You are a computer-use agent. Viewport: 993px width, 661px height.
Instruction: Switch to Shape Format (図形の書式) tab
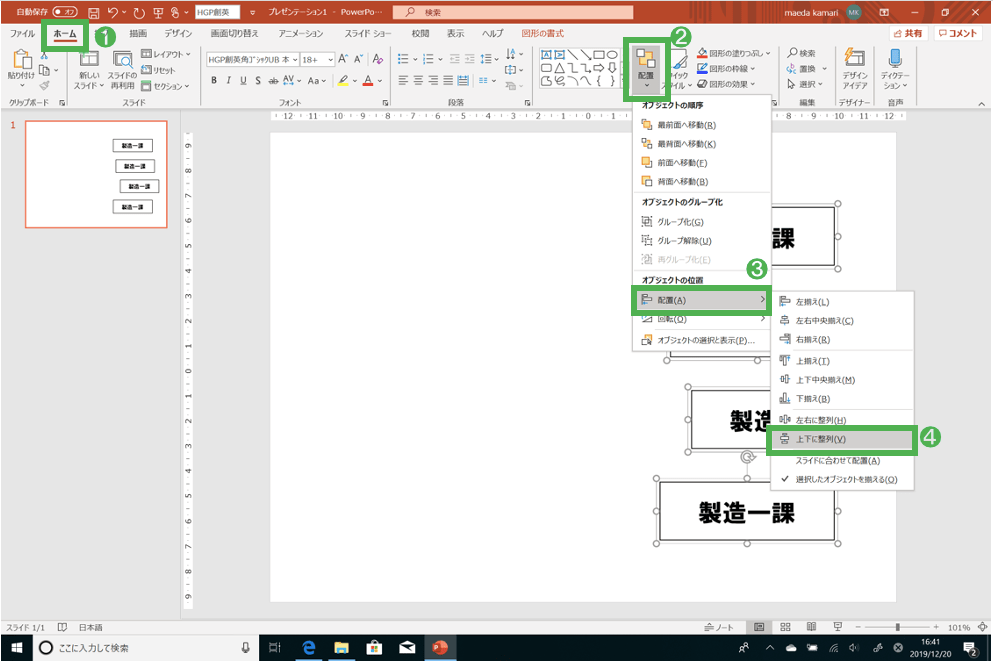pos(543,34)
